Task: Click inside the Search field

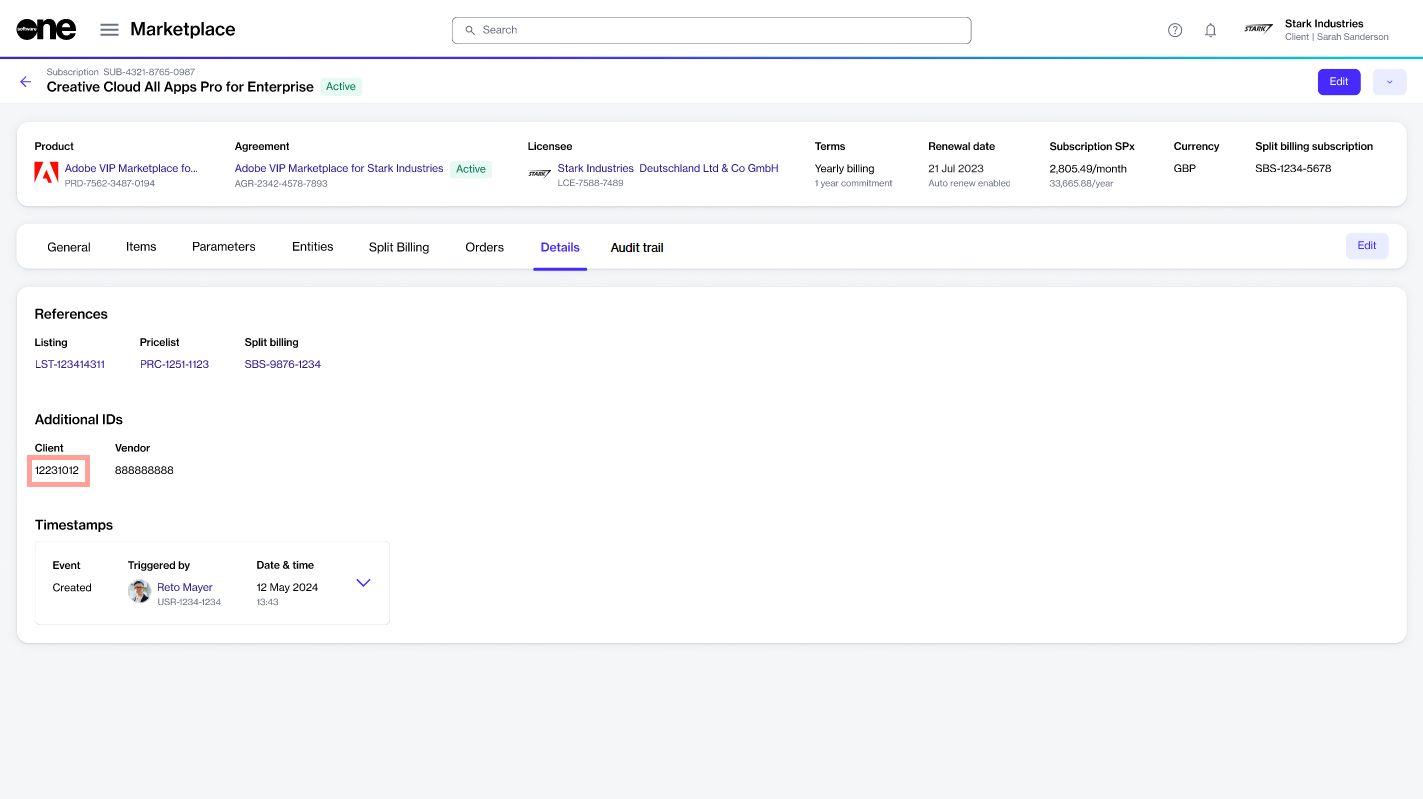Action: click(x=711, y=30)
